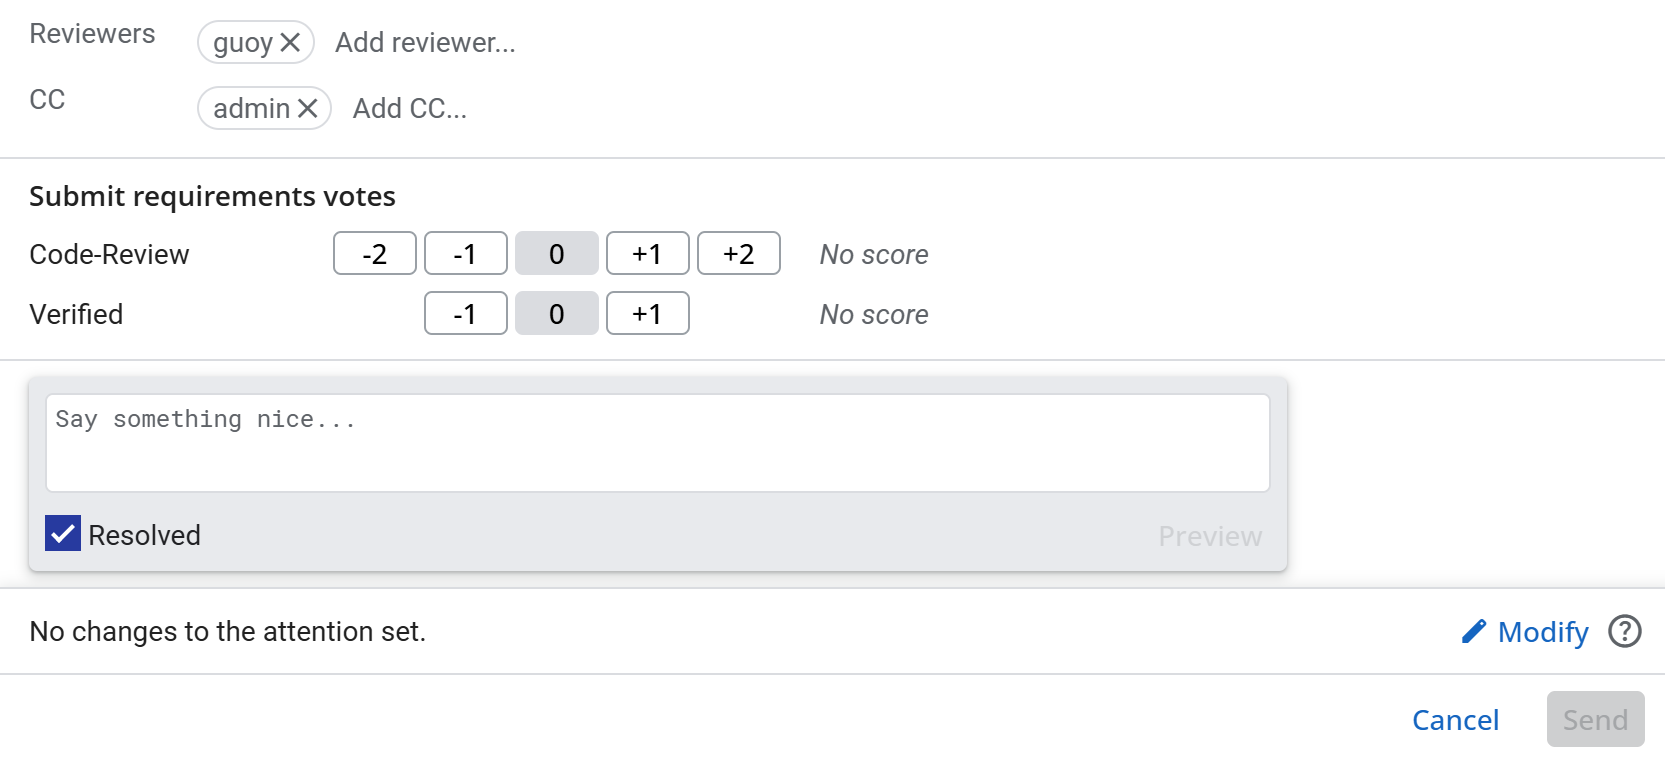Open the attention set help icon
The width and height of the screenshot is (1665, 760).
click(1625, 631)
